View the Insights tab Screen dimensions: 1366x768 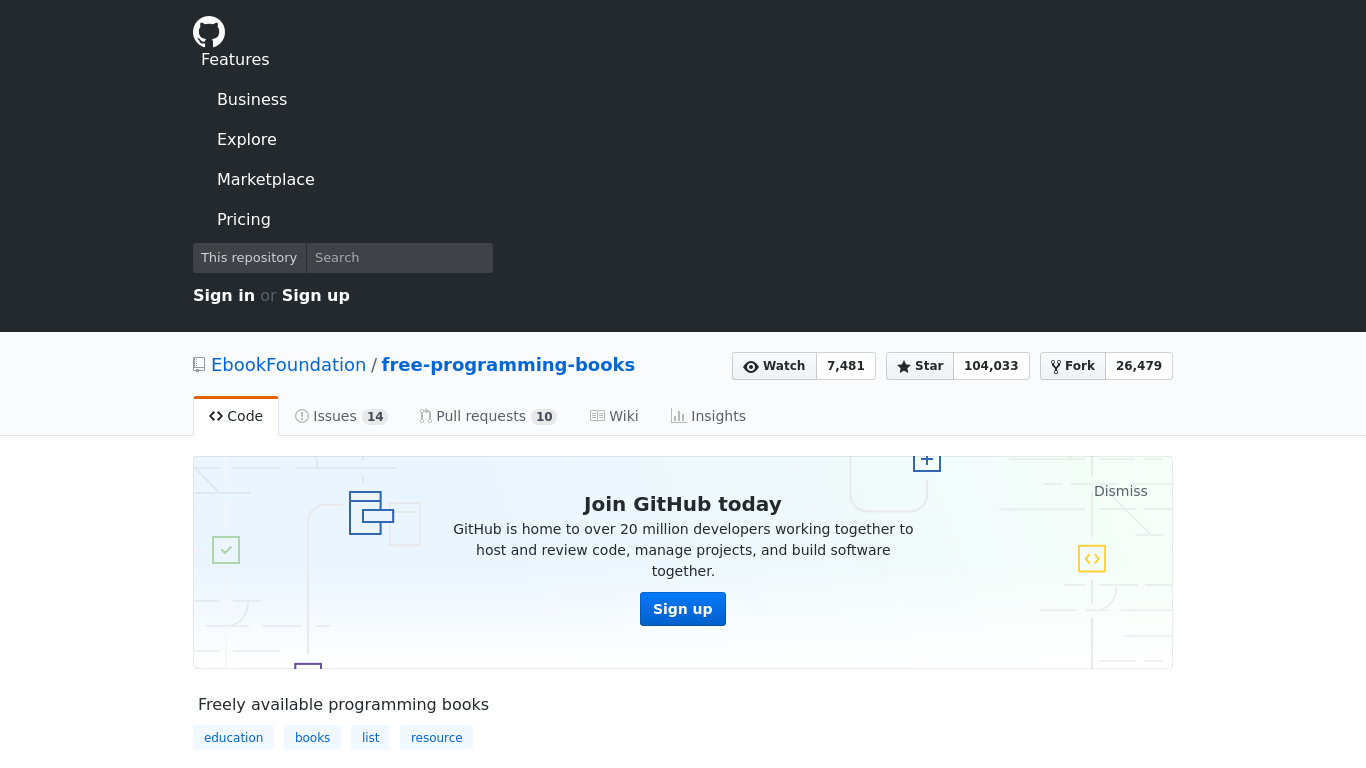(x=708, y=416)
